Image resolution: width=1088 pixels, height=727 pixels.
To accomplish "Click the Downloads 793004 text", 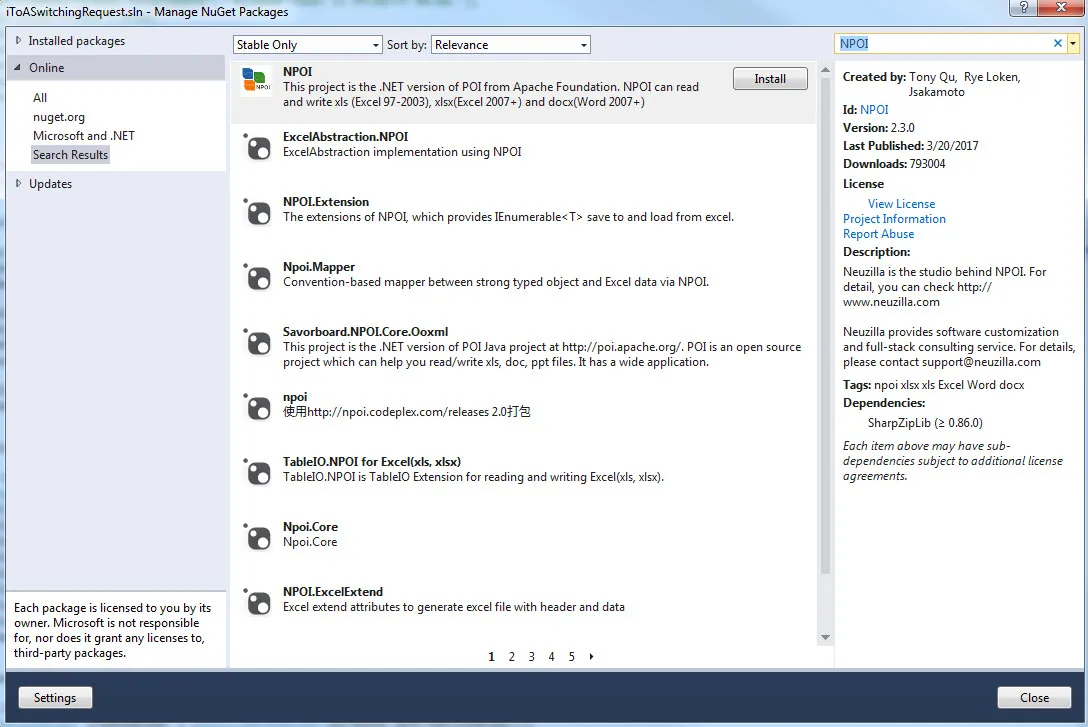I will coord(894,164).
